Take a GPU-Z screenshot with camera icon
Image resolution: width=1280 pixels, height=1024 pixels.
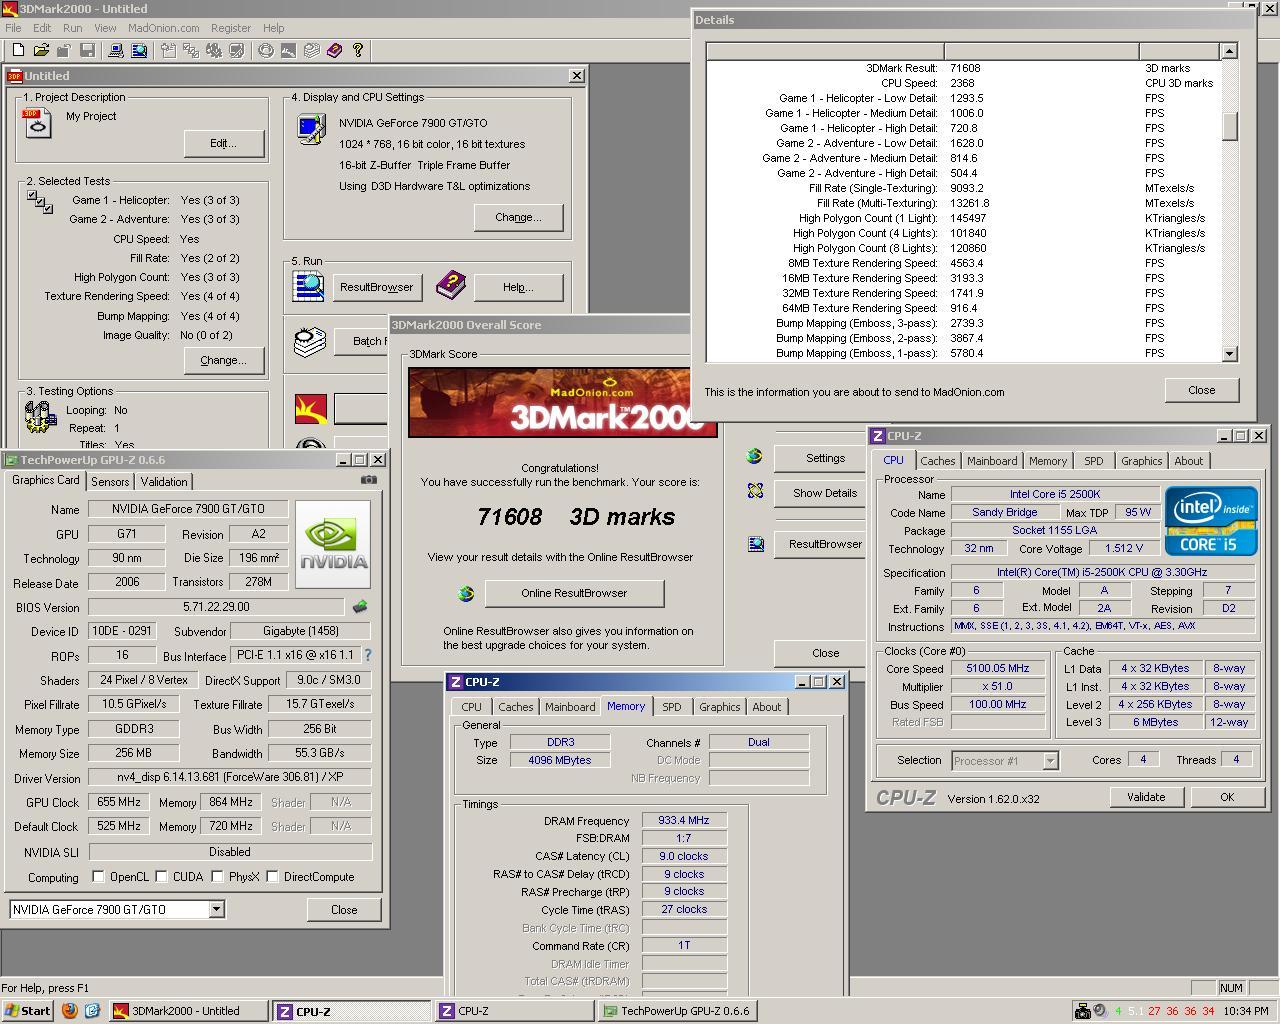[x=368, y=479]
